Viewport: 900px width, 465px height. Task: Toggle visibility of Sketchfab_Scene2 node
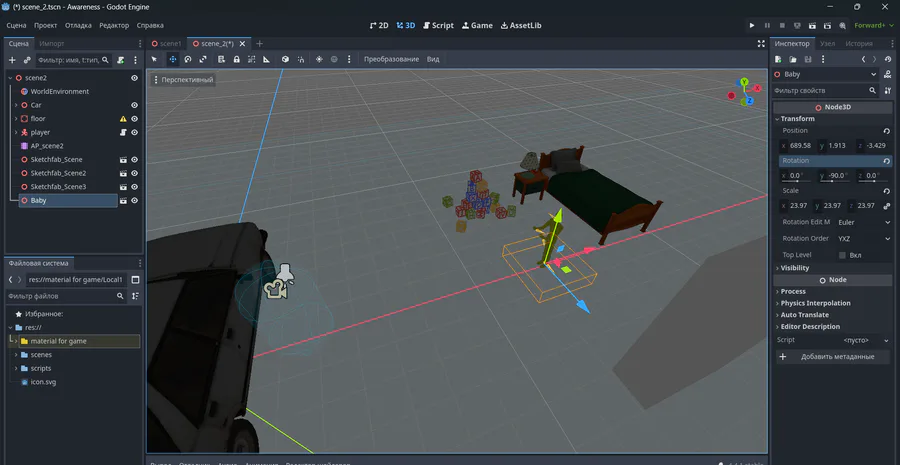[134, 173]
